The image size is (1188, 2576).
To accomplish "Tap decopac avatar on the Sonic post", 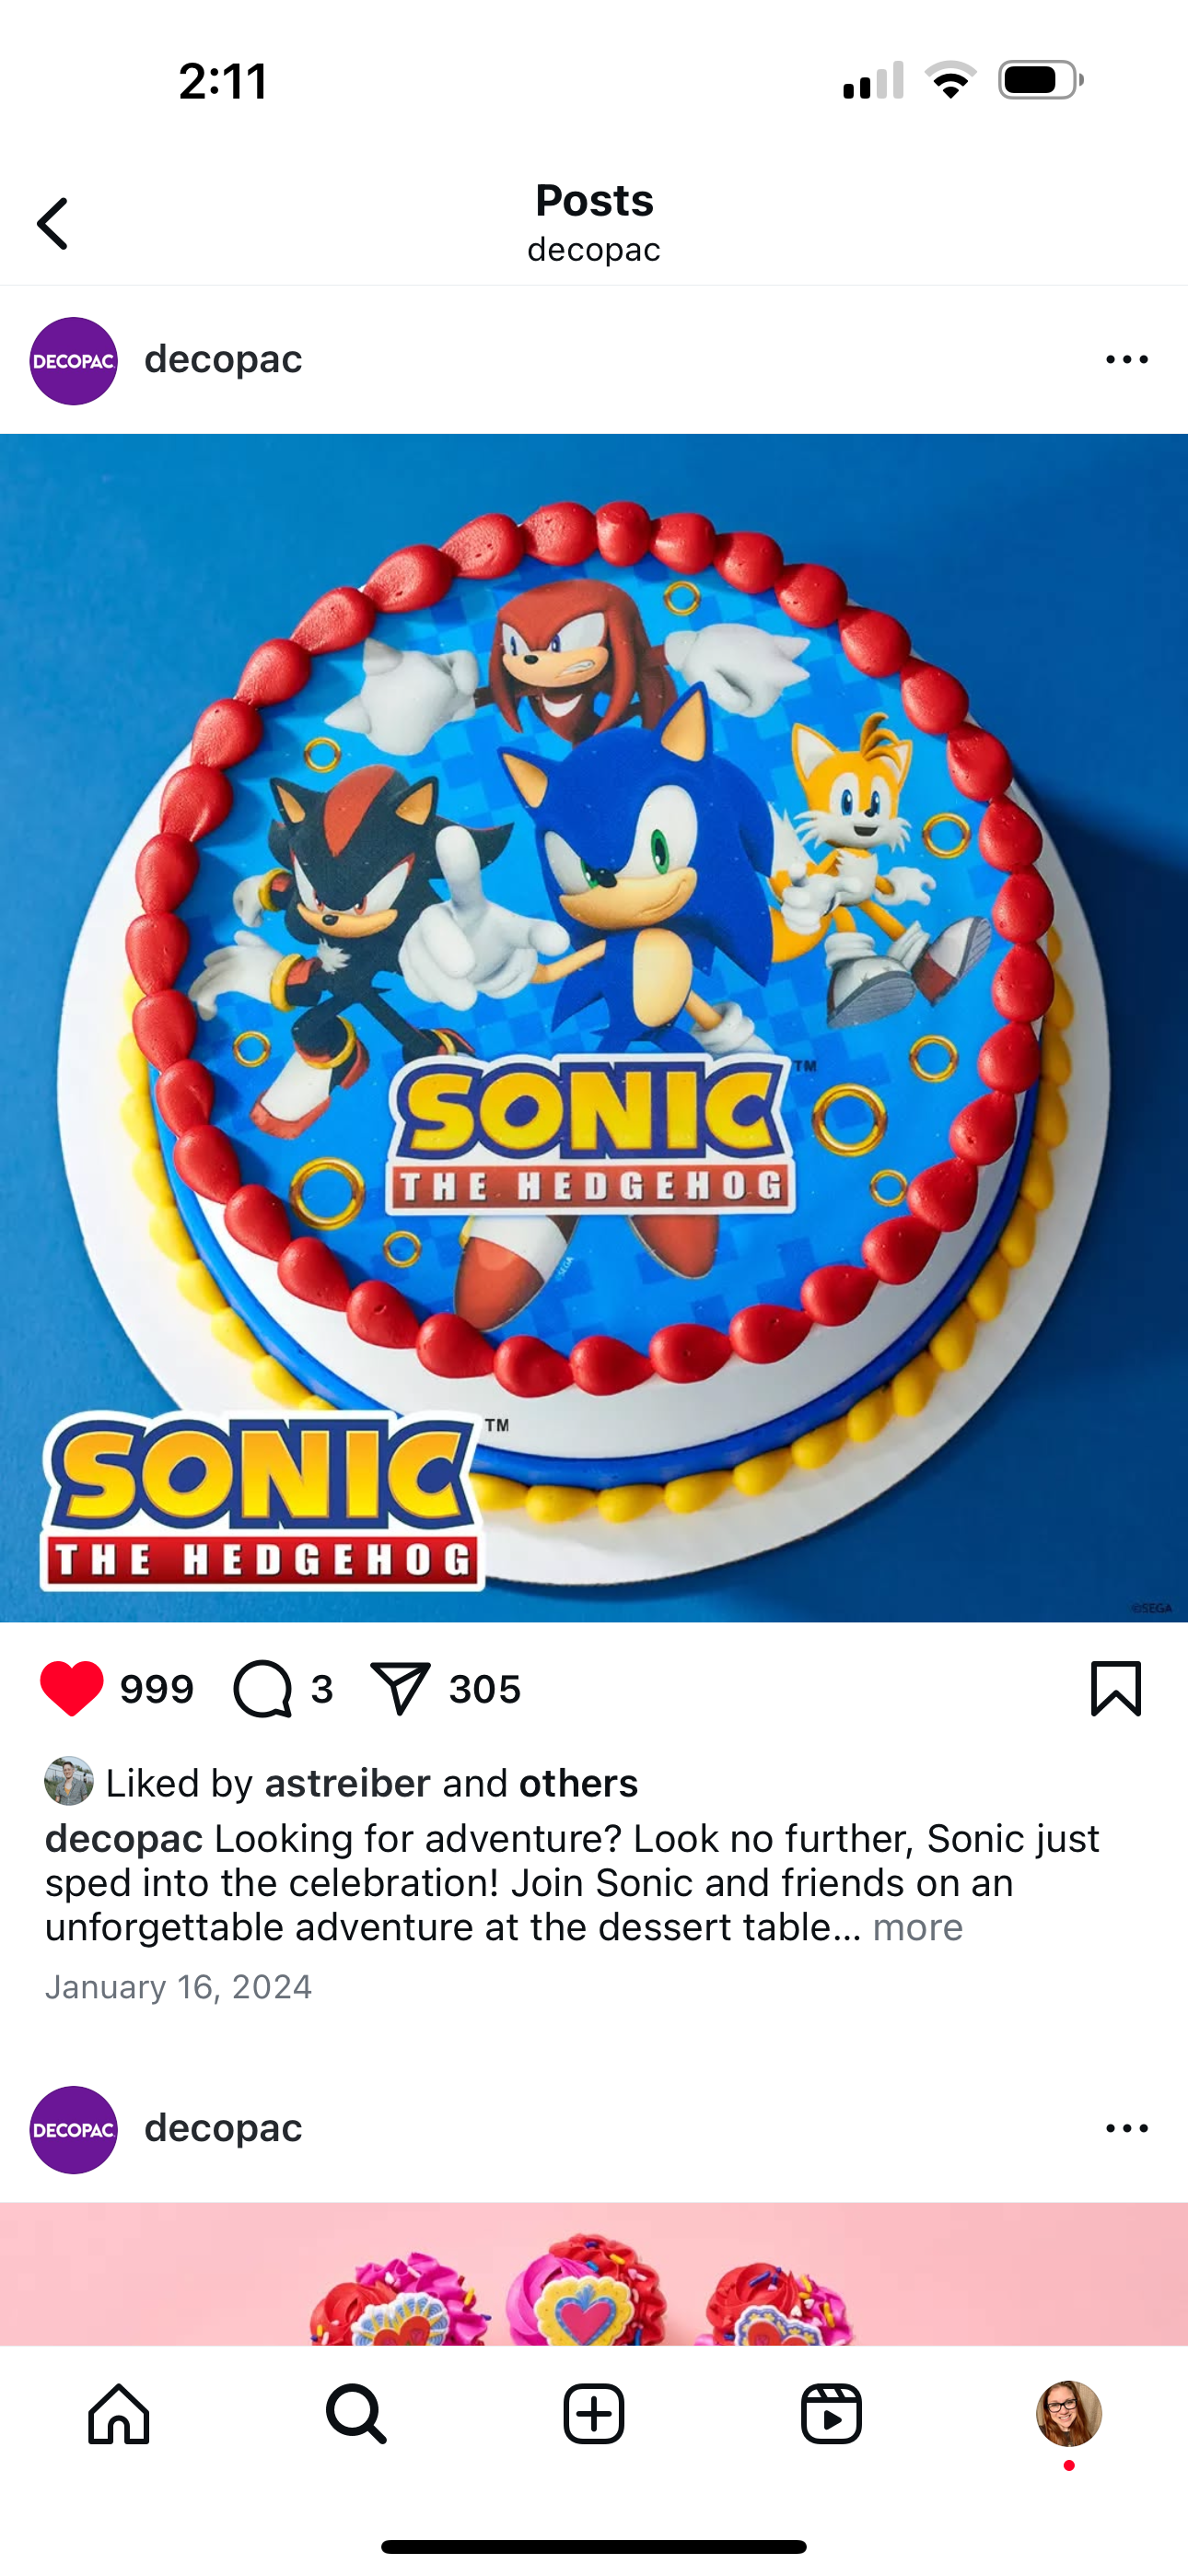I will (x=73, y=361).
